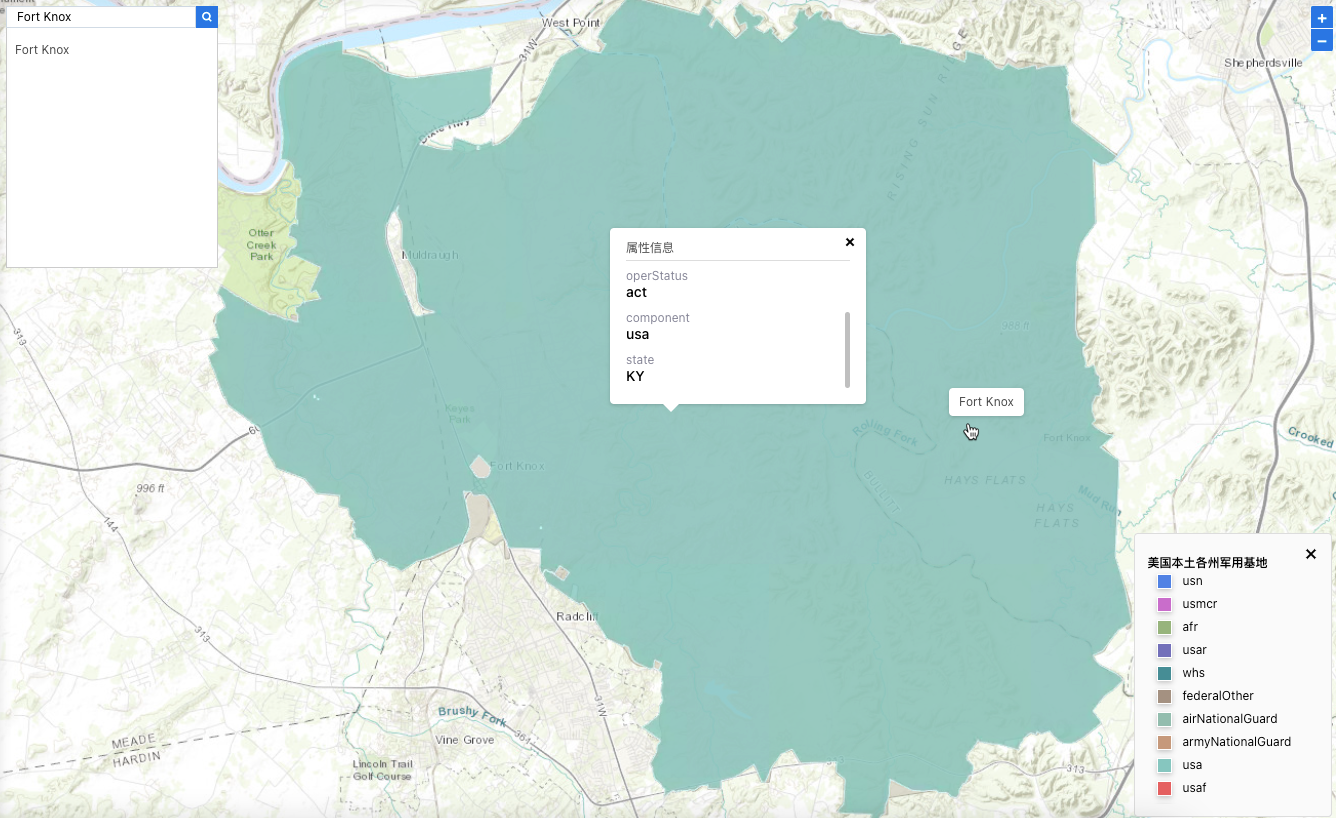Click the usmcr legend color swatch

tap(1164, 604)
